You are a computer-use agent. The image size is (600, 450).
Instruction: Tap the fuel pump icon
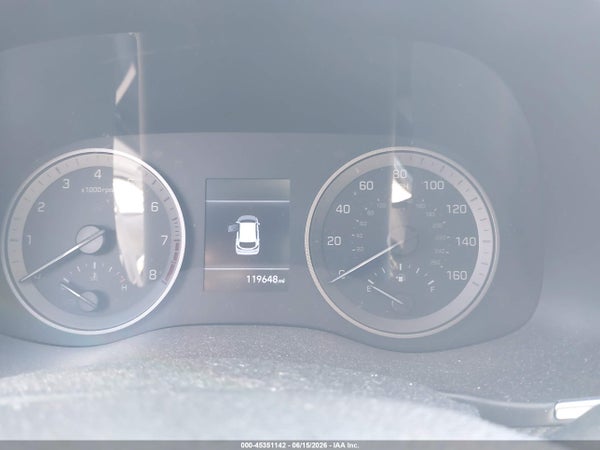pyautogui.click(x=400, y=279)
